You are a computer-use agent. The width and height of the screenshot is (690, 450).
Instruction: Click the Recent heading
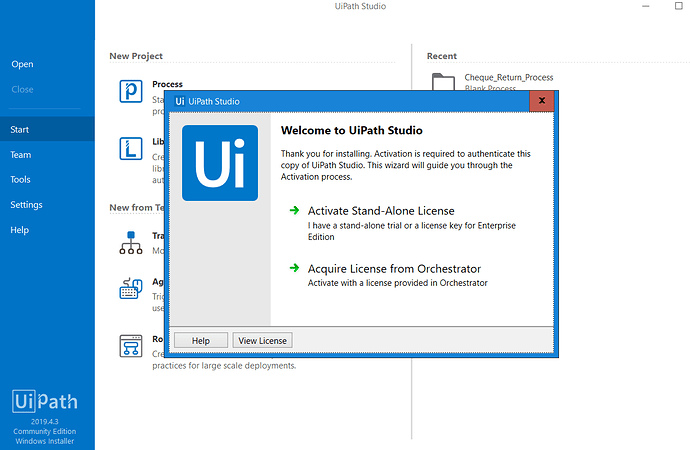click(442, 56)
